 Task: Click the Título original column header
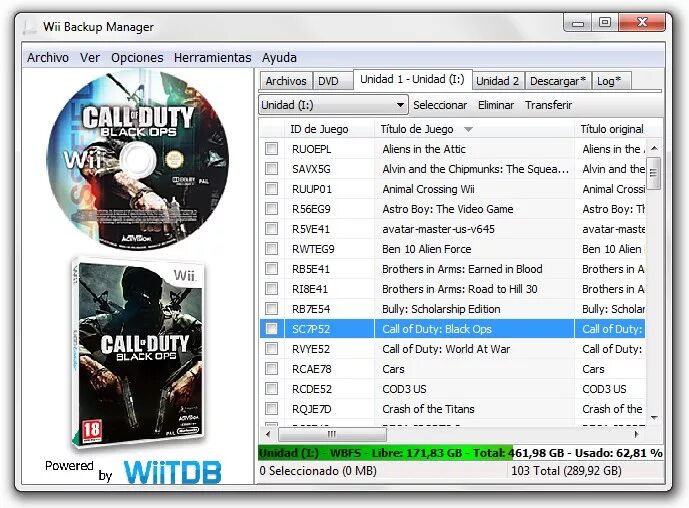point(612,129)
